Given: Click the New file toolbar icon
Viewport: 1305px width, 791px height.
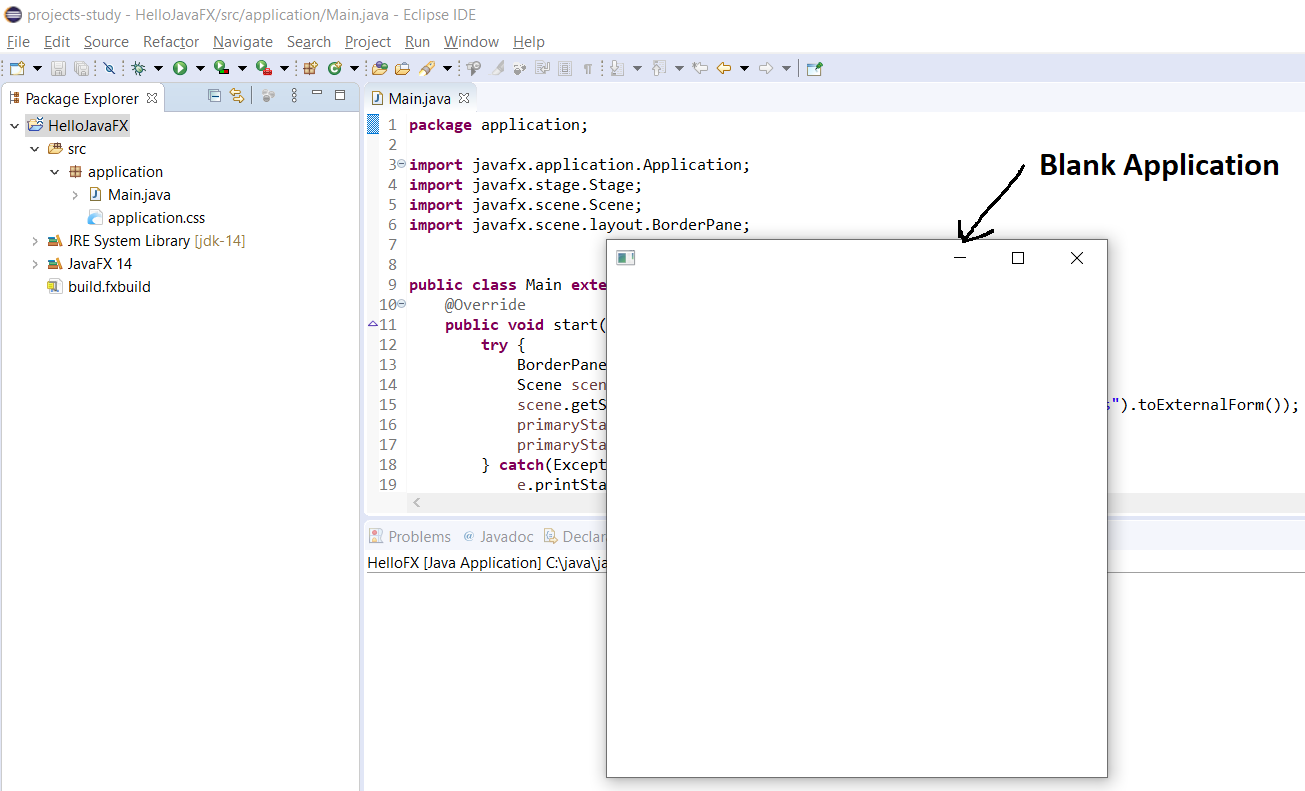Looking at the screenshot, I should click(17, 68).
